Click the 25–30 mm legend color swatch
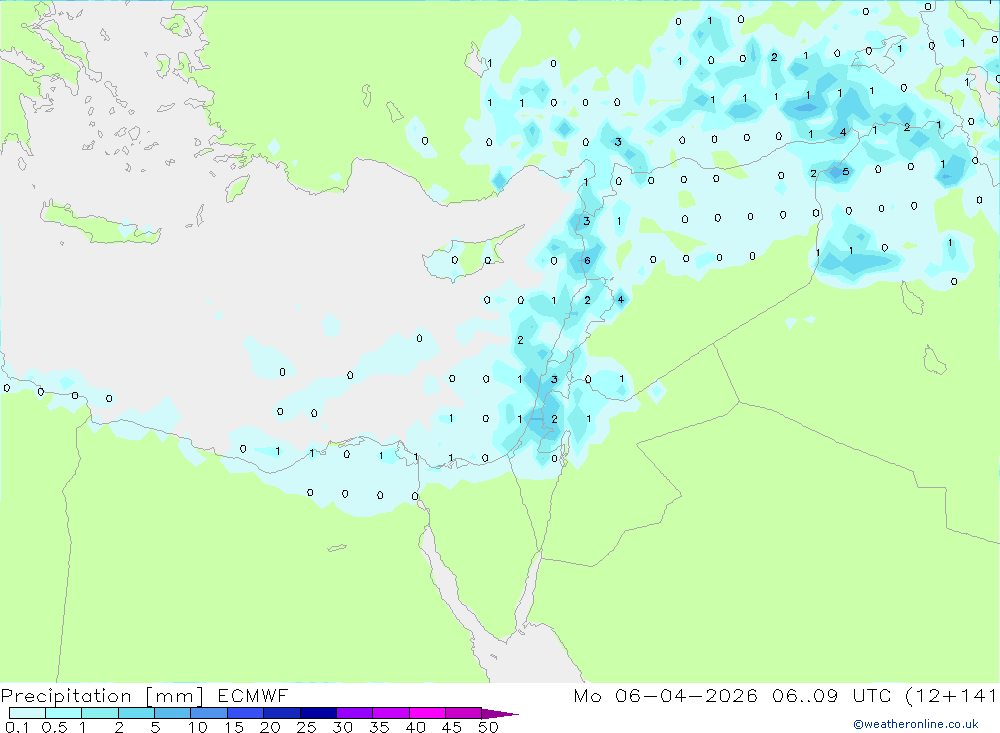The image size is (1000, 733). 318,713
